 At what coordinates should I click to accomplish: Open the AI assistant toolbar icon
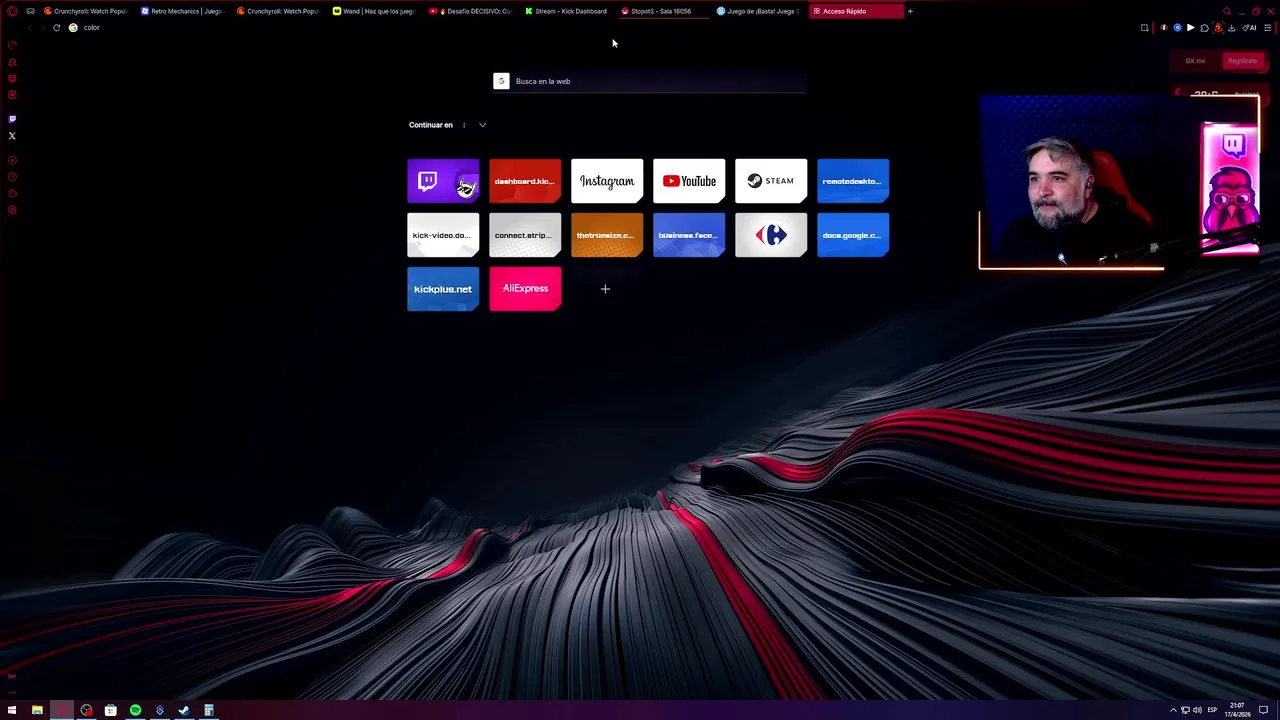coord(1249,28)
